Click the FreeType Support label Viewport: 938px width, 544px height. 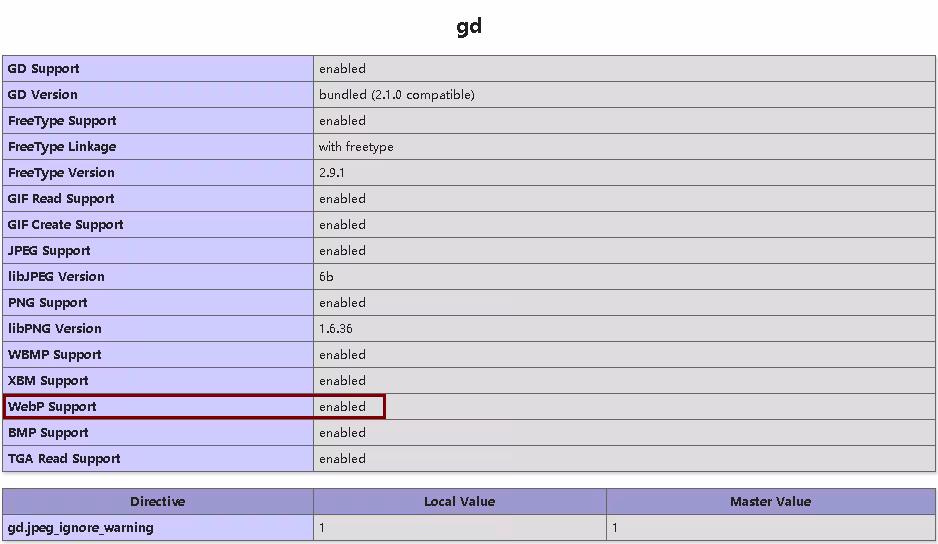point(62,121)
